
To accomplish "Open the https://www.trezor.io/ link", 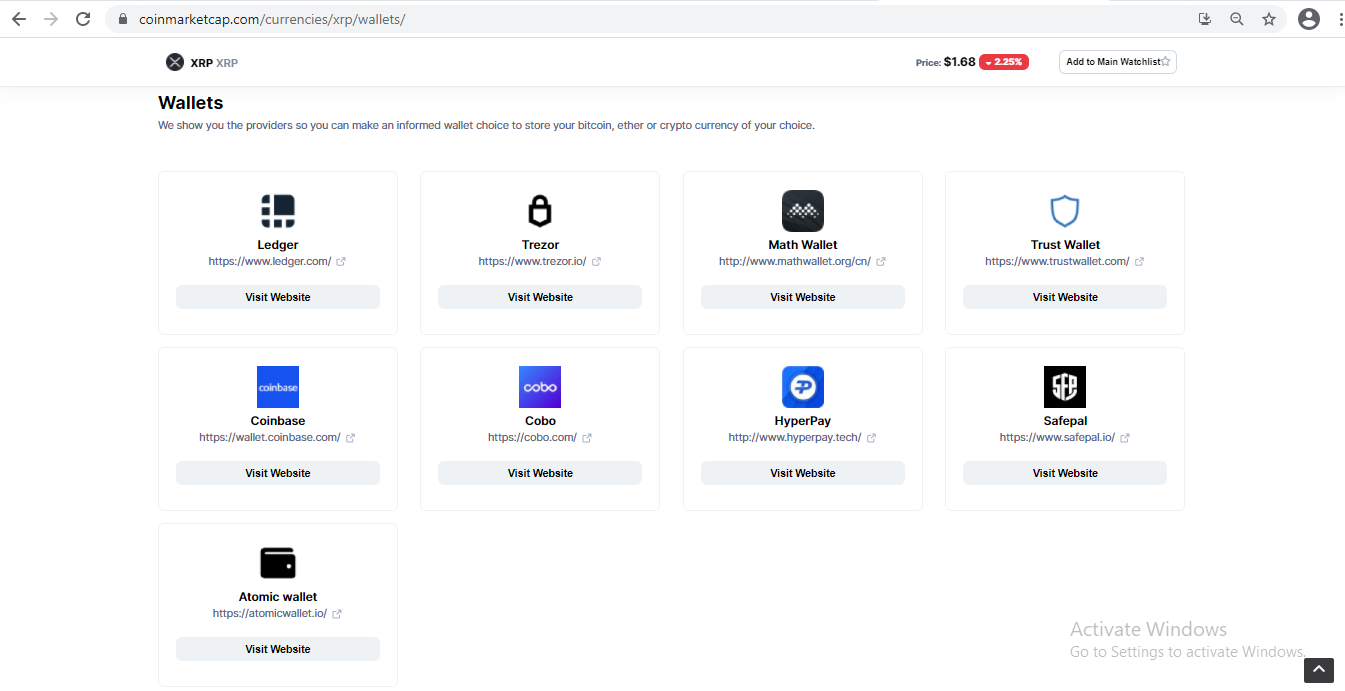I will (x=532, y=261).
